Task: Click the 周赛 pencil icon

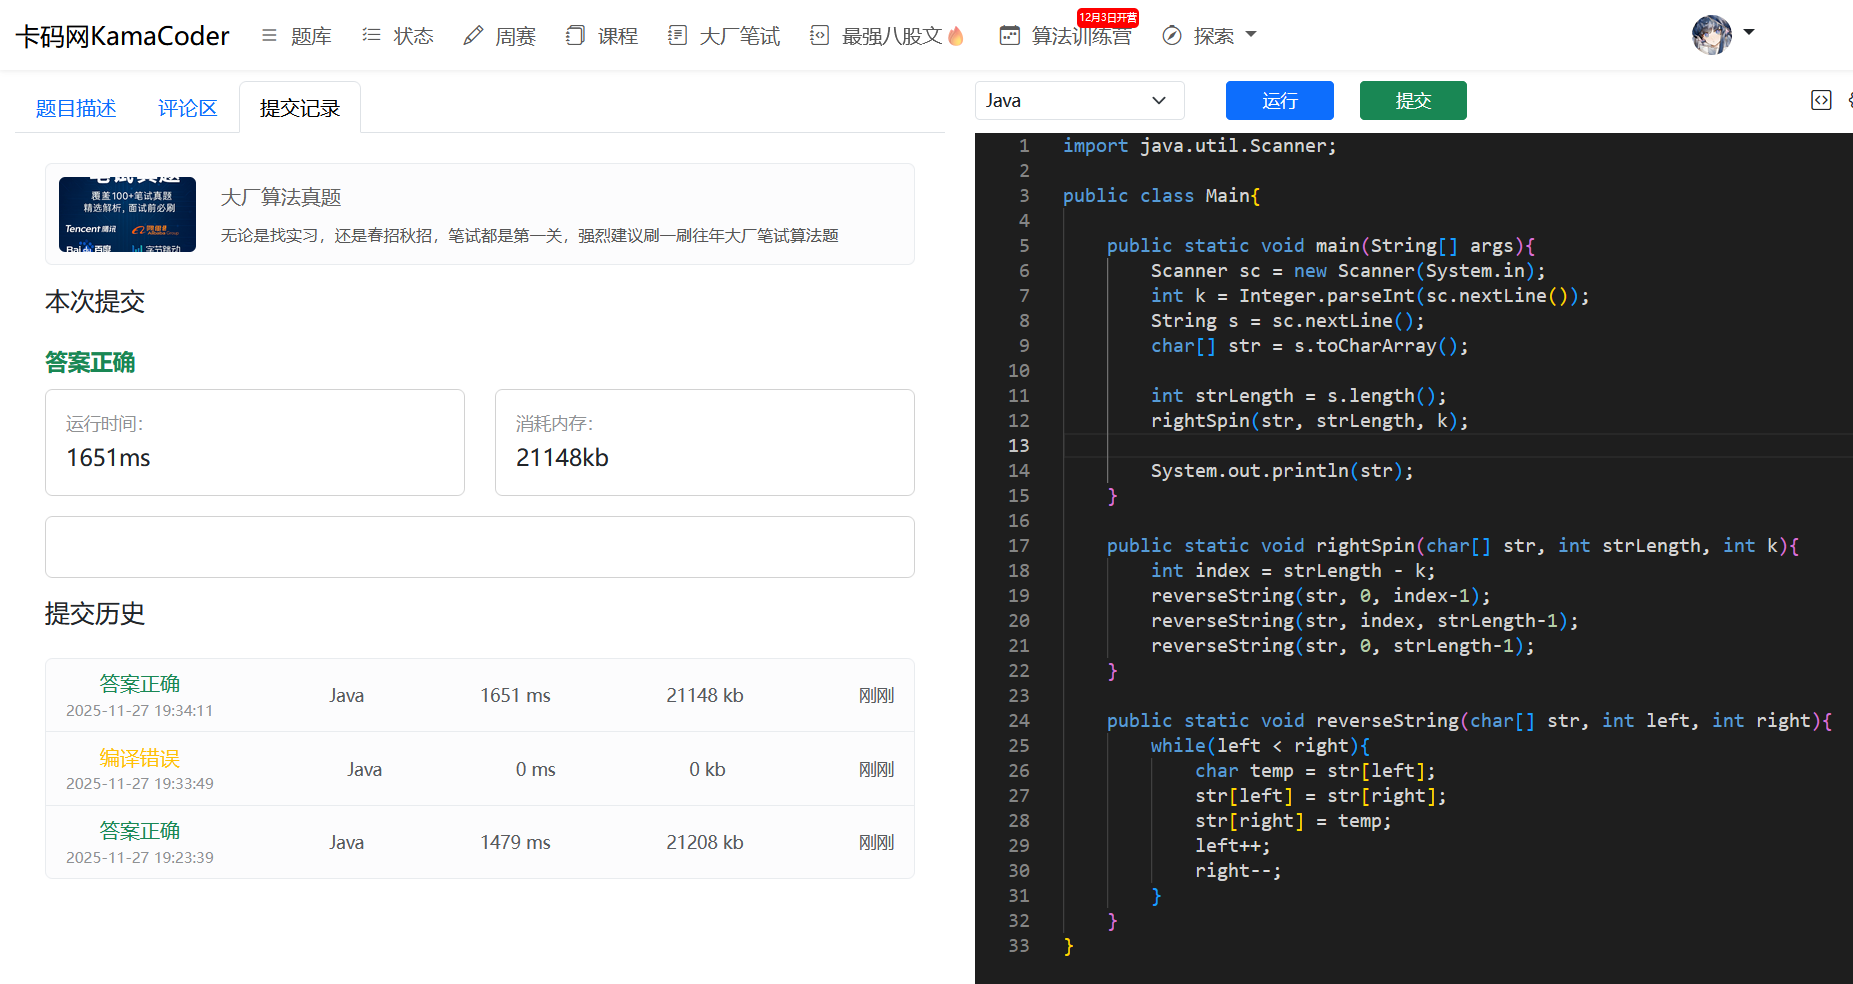Action: point(473,36)
